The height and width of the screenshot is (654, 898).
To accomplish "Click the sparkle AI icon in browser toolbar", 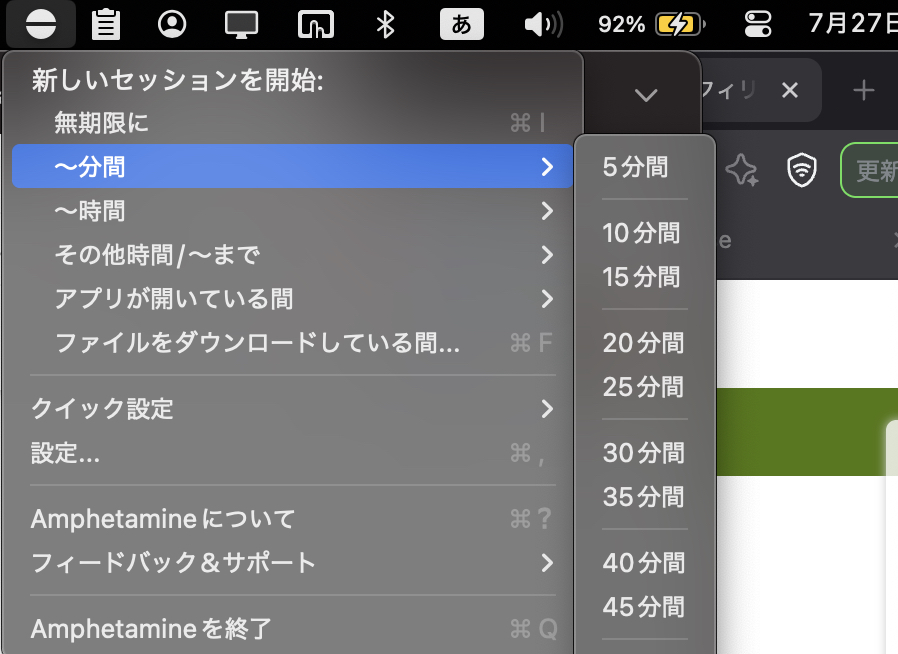I will pos(741,171).
